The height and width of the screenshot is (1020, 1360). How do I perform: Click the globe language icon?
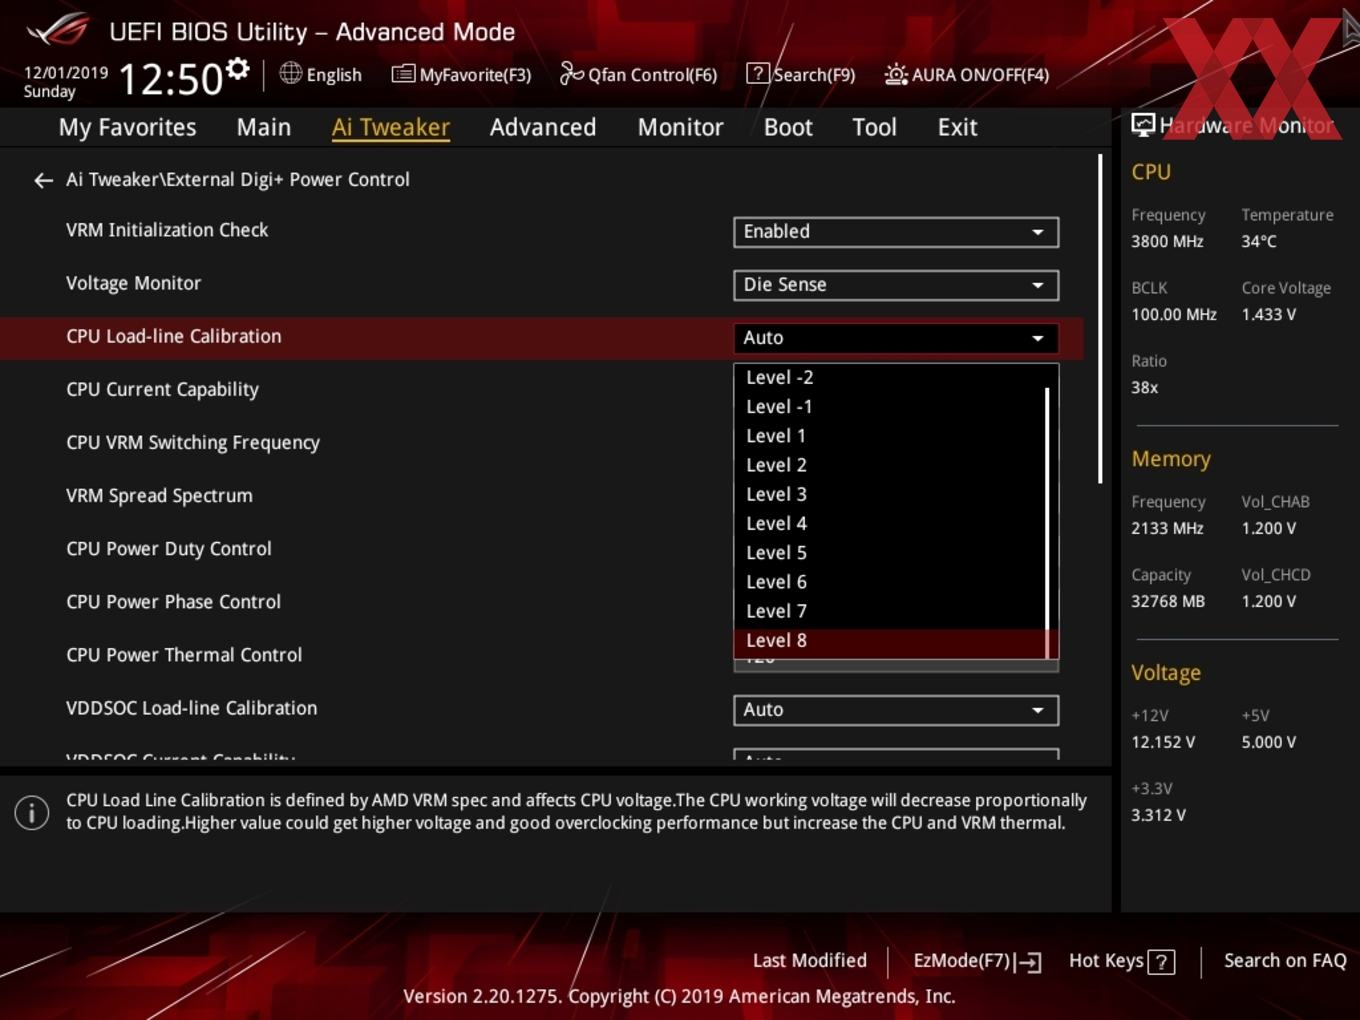(x=291, y=73)
